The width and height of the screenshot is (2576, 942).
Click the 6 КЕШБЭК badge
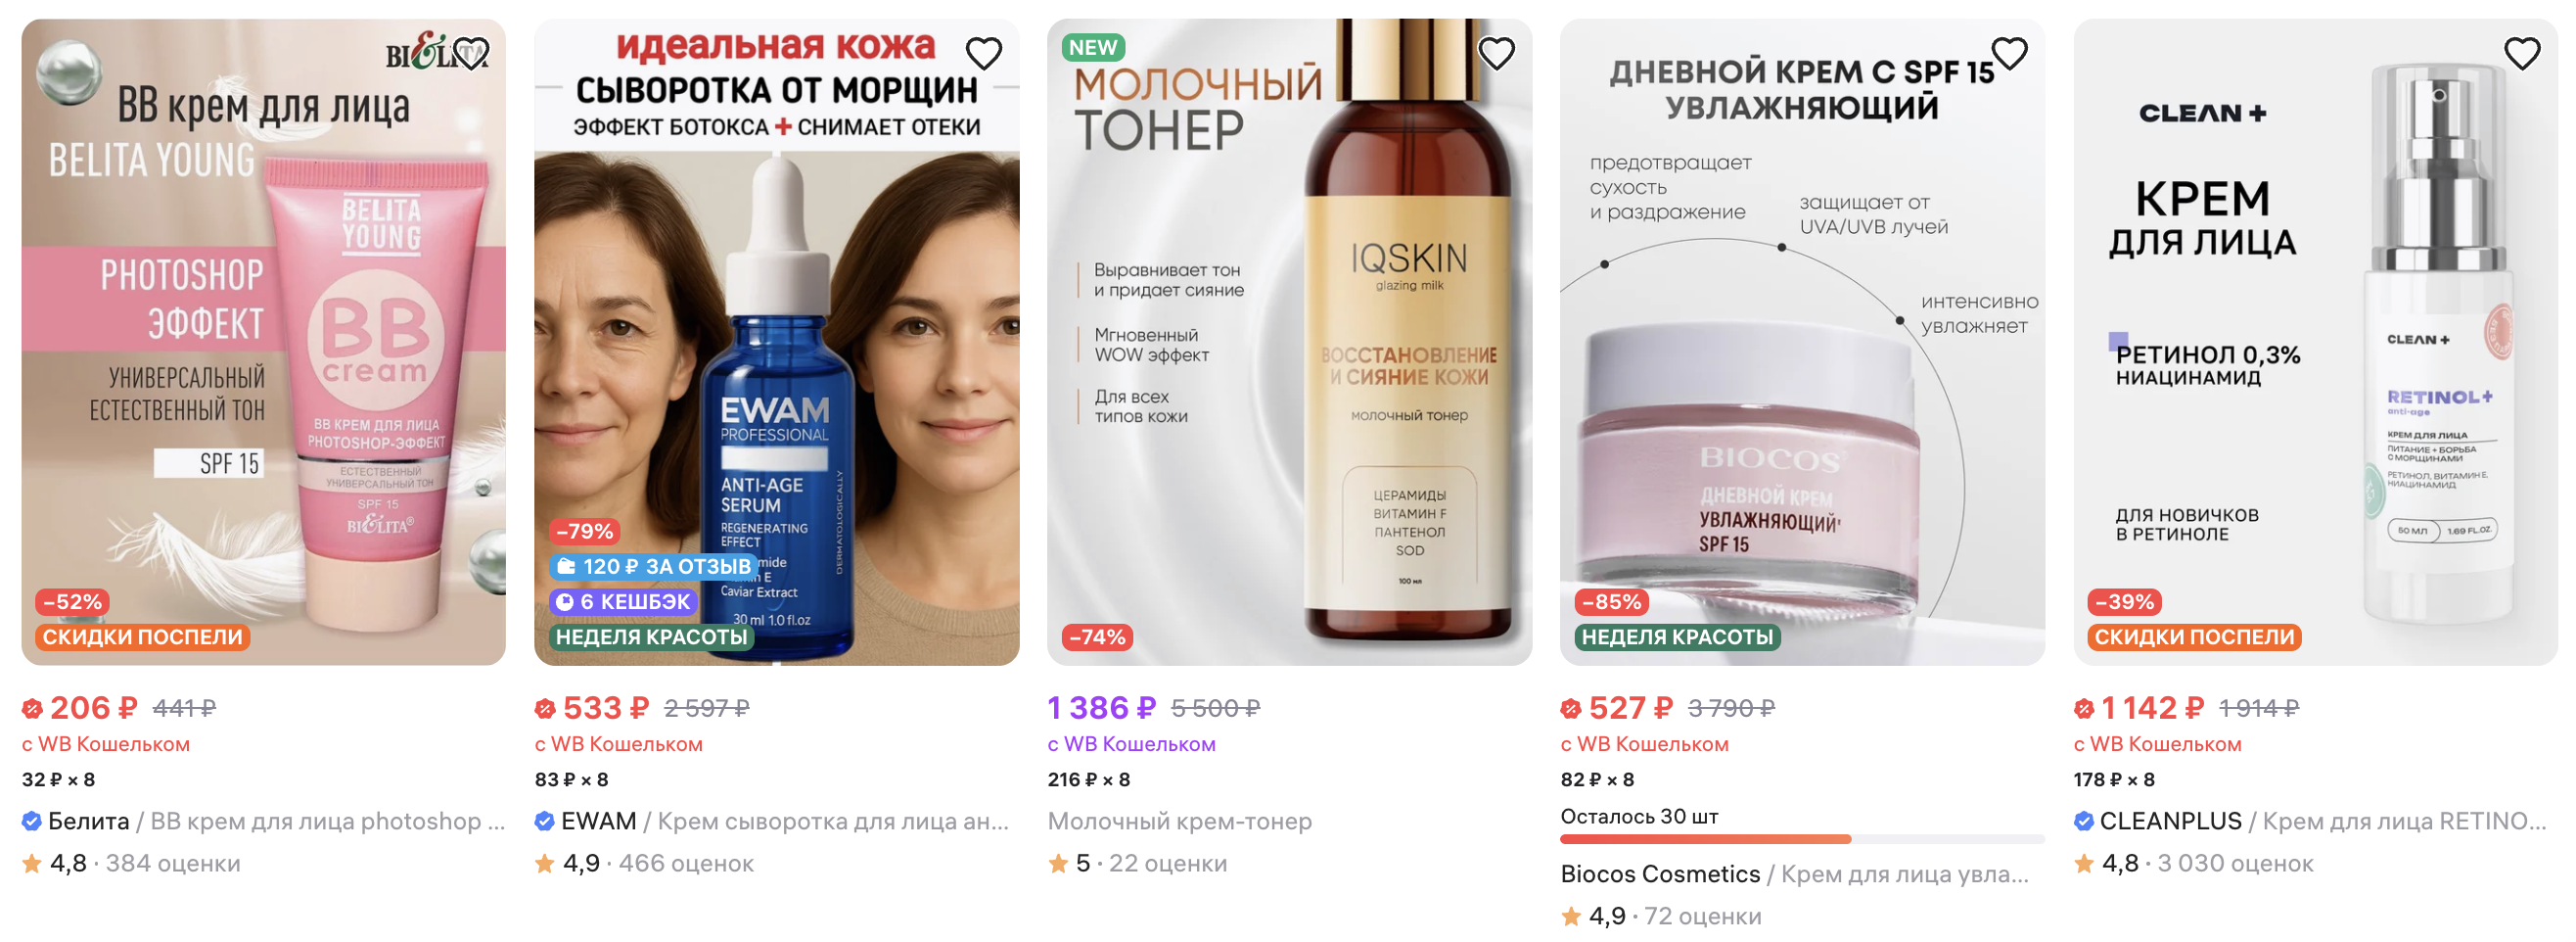pos(623,601)
